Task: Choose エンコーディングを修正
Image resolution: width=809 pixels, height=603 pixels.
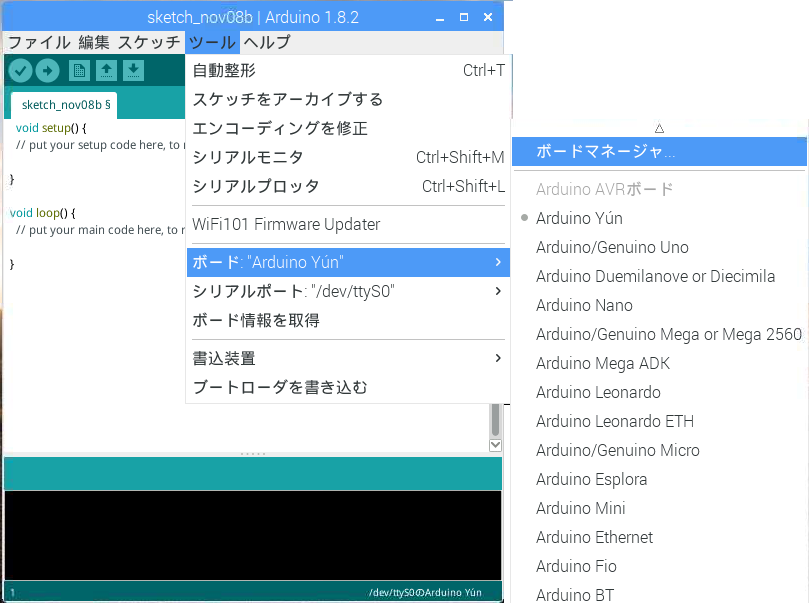Action: point(348,128)
